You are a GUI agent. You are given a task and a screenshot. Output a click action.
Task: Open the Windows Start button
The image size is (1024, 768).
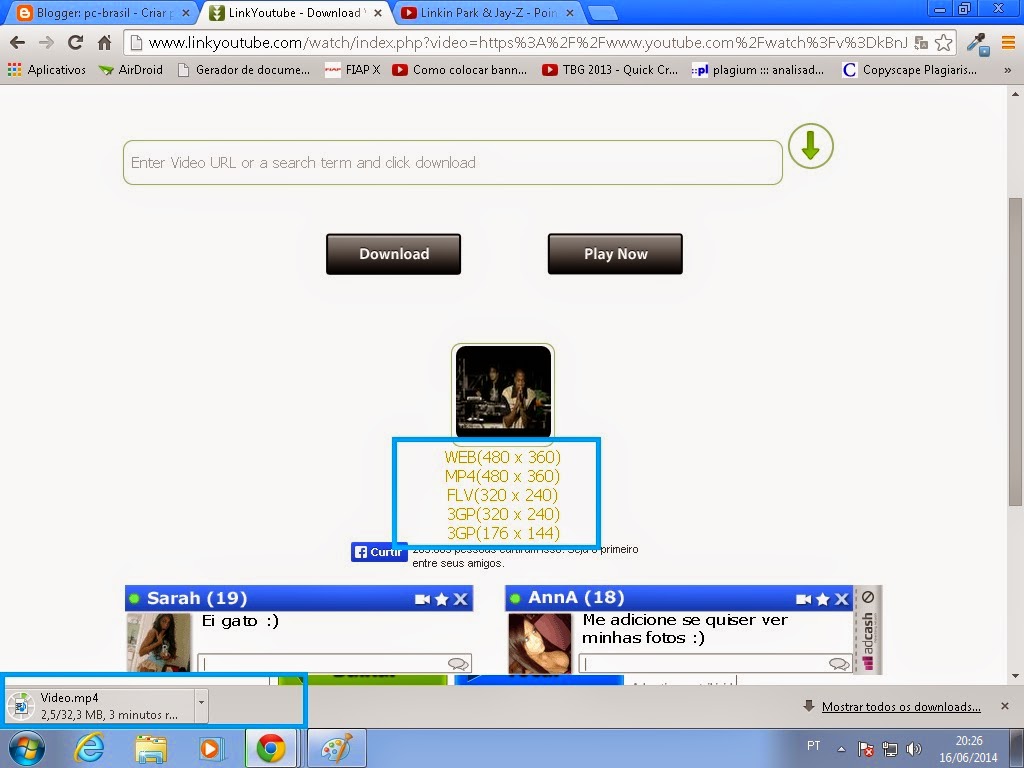pos(26,748)
